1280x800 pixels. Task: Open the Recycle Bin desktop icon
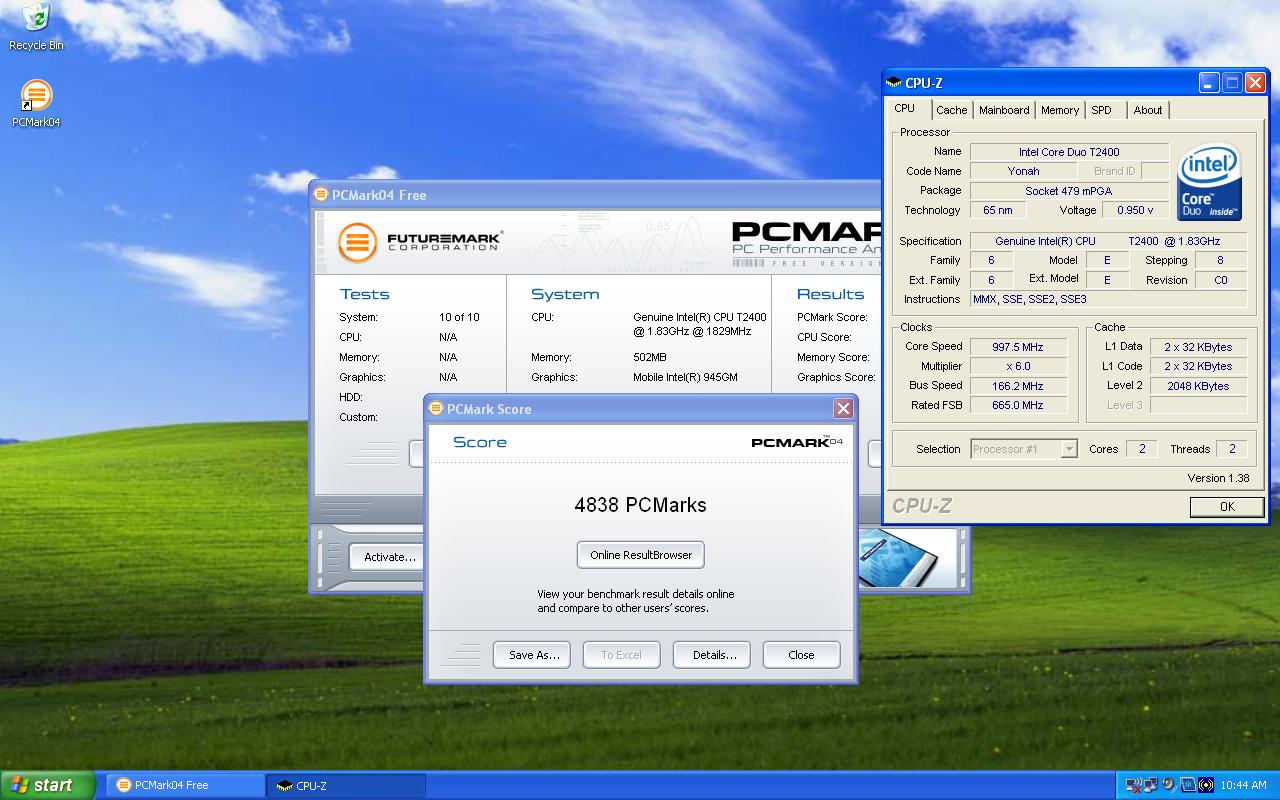pyautogui.click(x=36, y=26)
